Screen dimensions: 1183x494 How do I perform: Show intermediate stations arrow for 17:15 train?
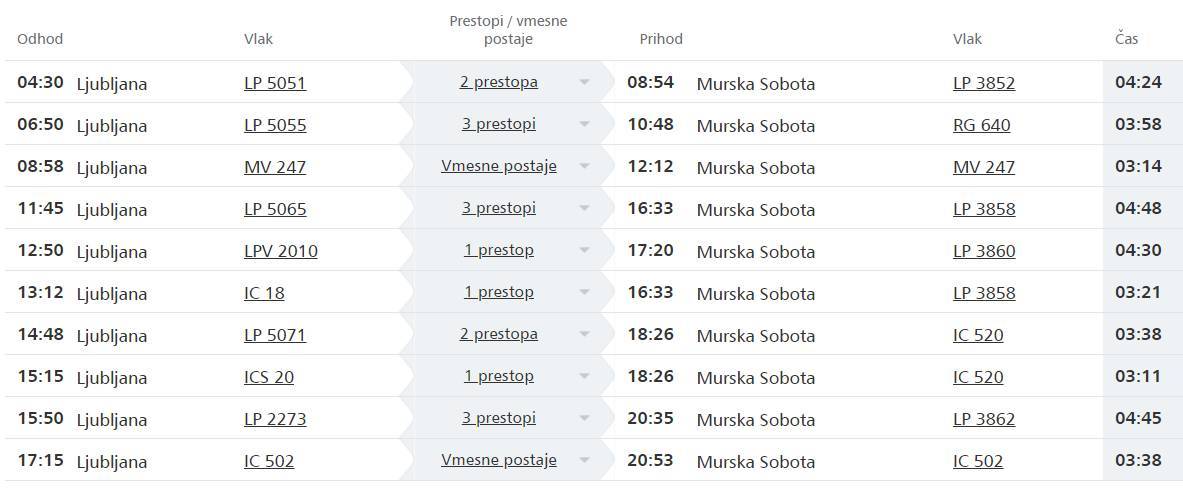click(x=584, y=461)
